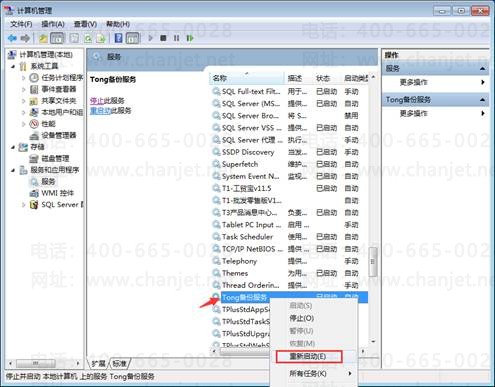
Task: Open the 帮助(H) menu
Action: (x=118, y=24)
